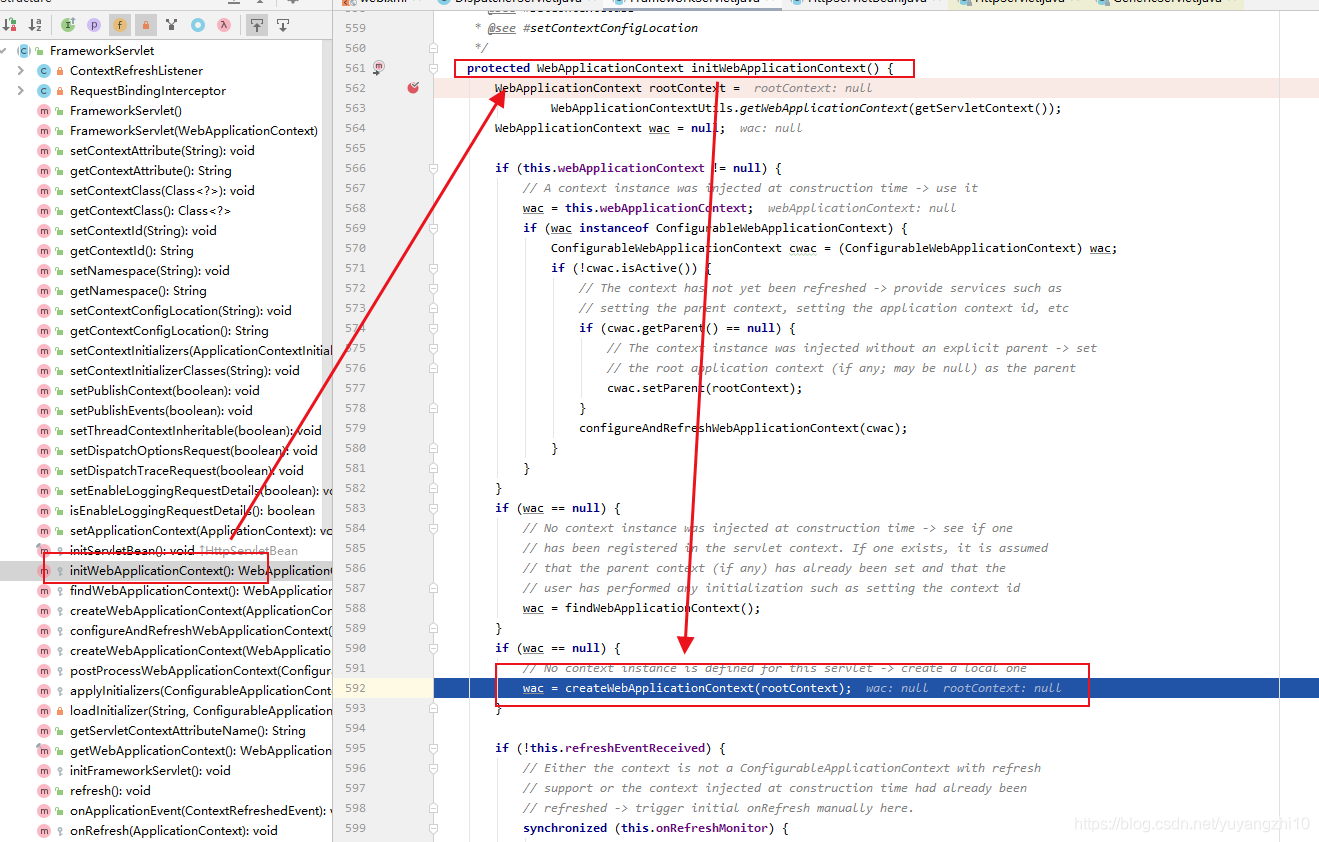Viewport: 1319px width, 842px height.
Task: Click method icon beside setContextId(String): void
Action: pos(44,231)
